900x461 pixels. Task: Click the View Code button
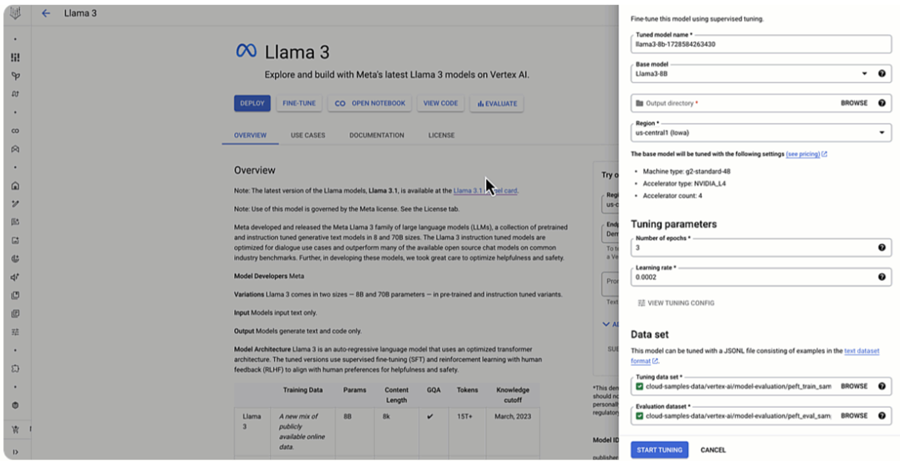click(x=440, y=103)
